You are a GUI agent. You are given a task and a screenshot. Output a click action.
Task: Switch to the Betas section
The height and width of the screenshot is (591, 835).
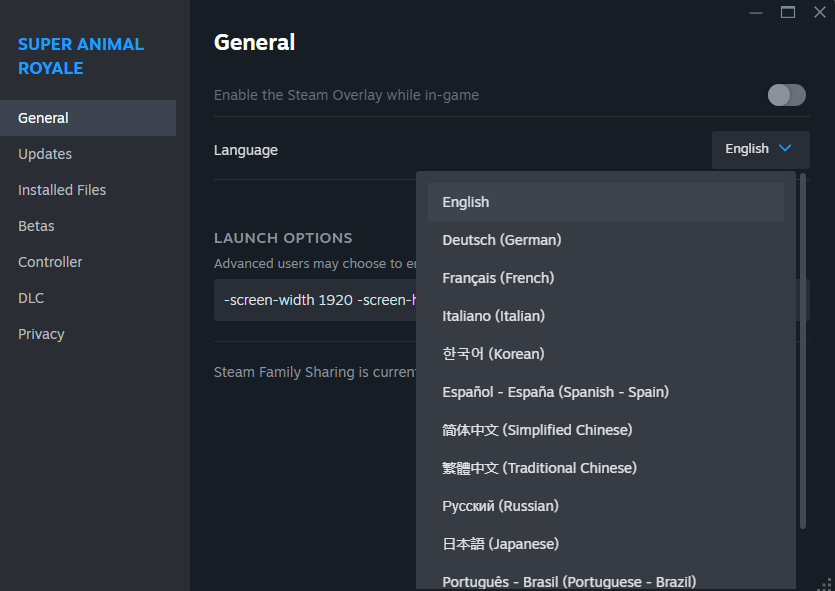point(88,226)
